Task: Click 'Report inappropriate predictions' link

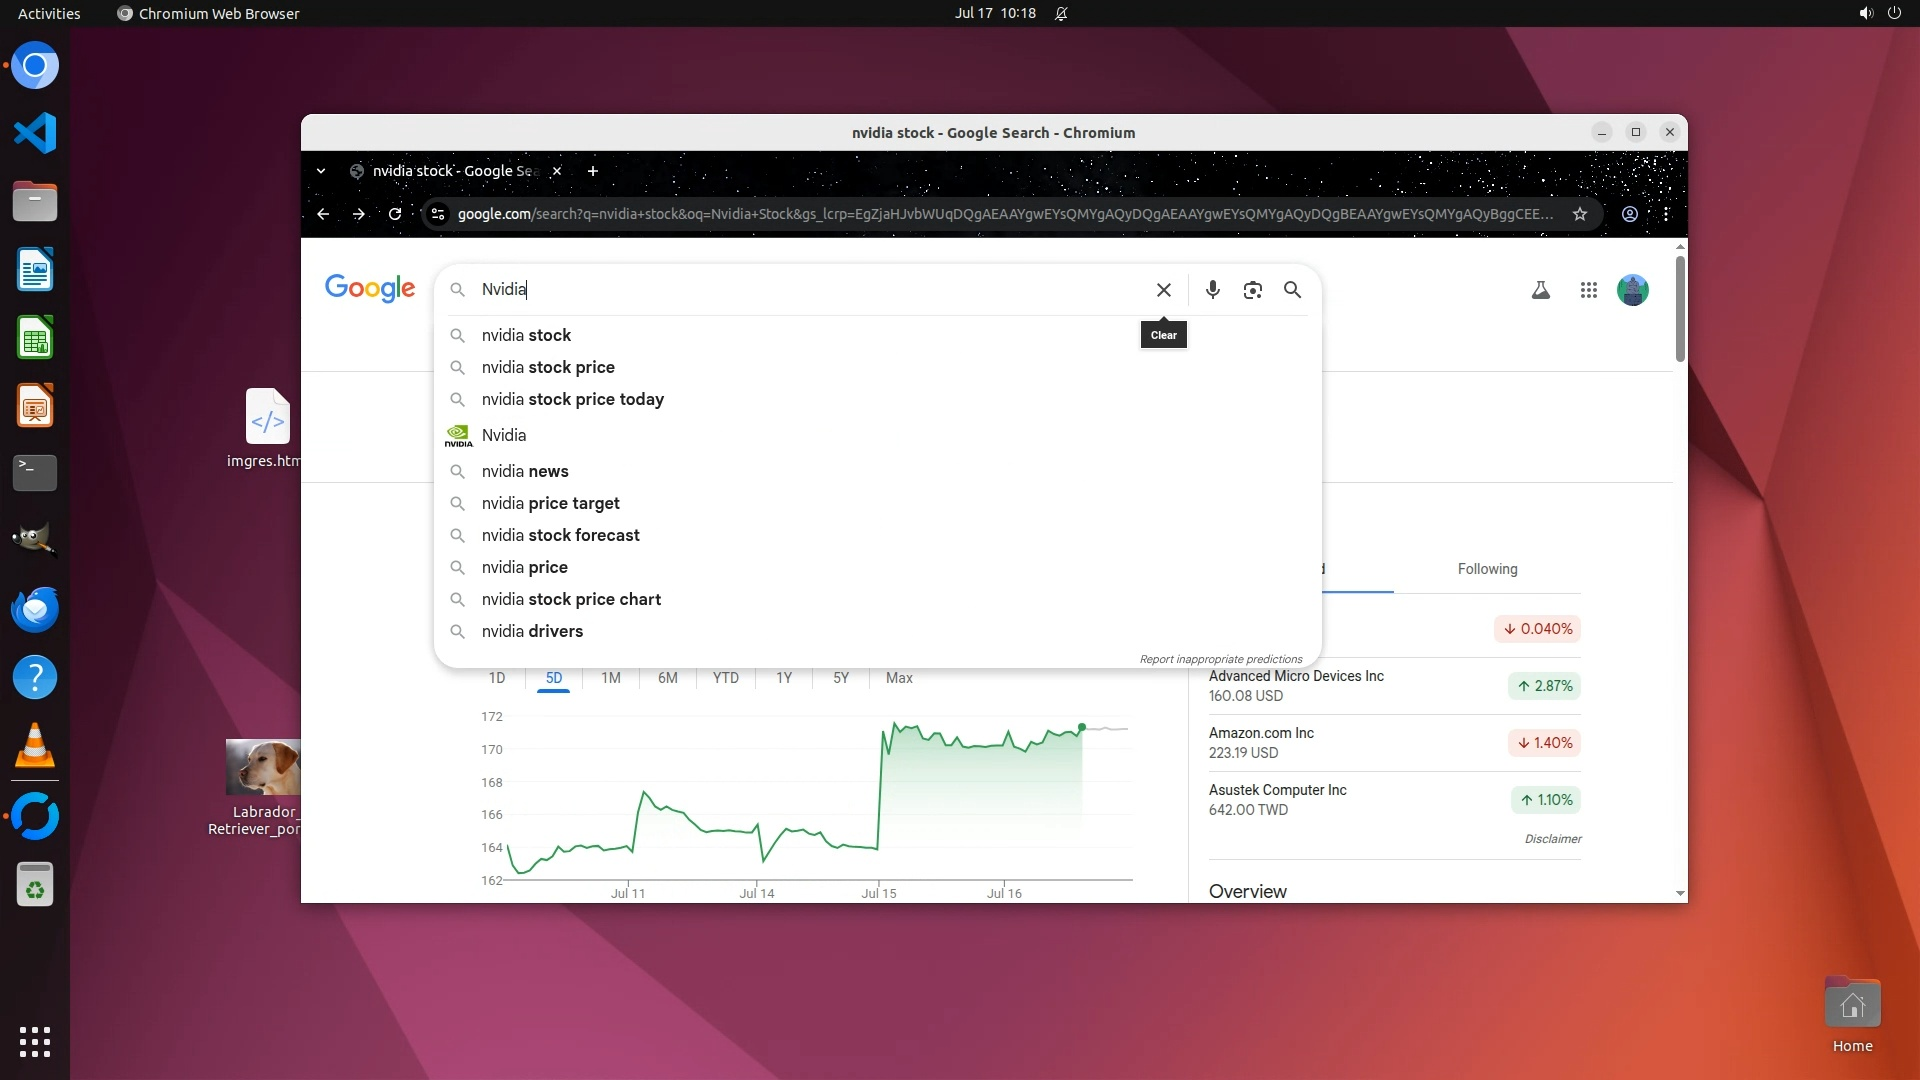Action: (1220, 659)
